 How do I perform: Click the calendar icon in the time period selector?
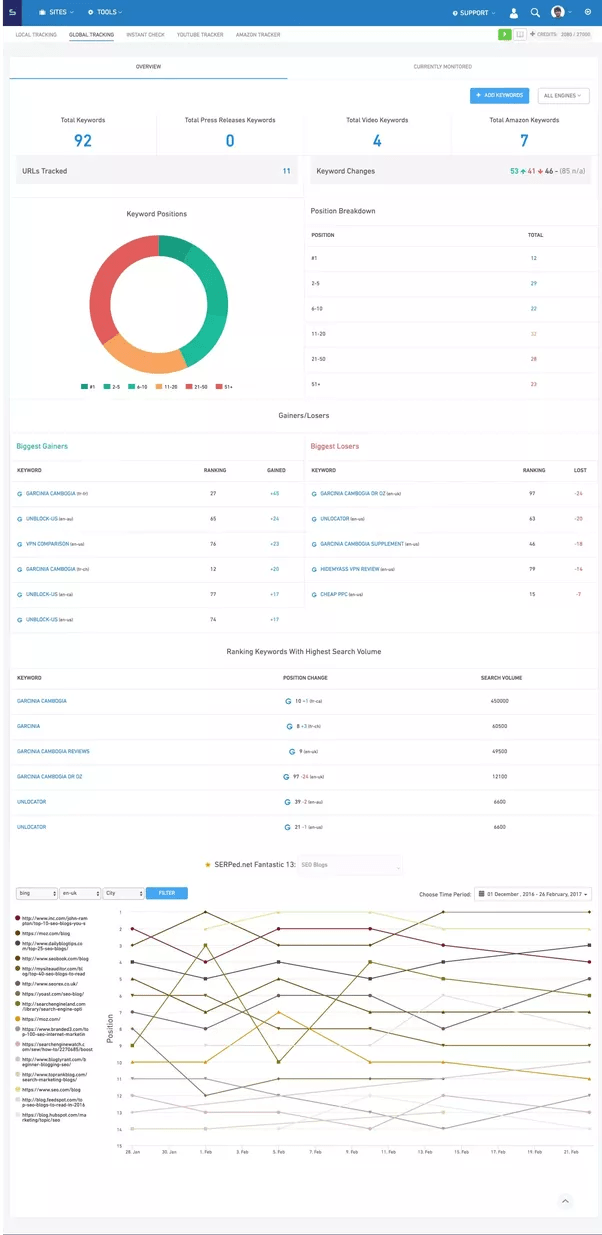[x=483, y=894]
